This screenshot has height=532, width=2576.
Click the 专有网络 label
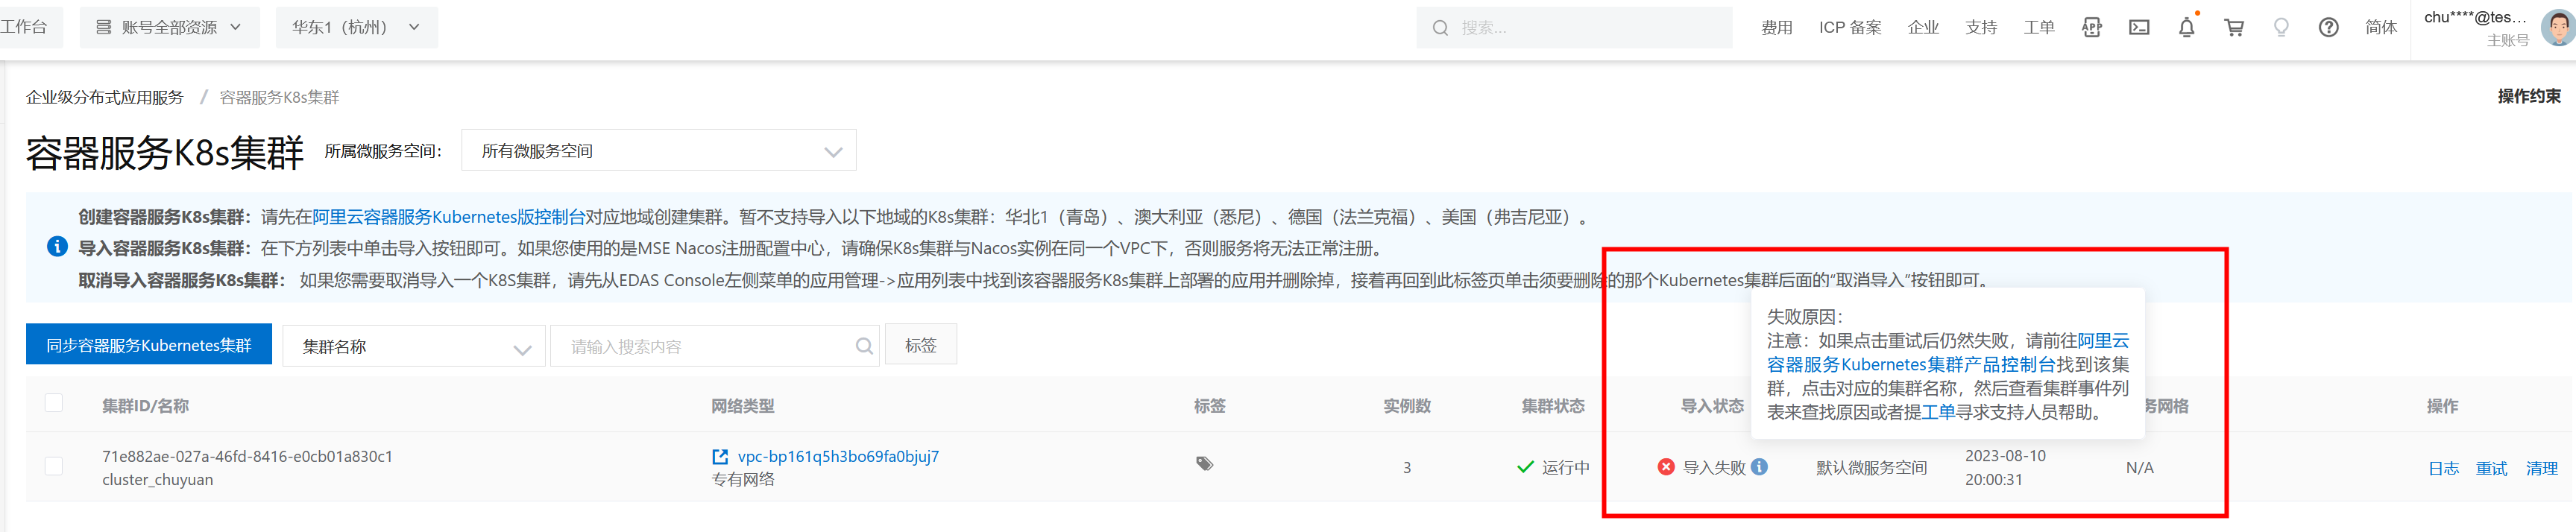(742, 480)
